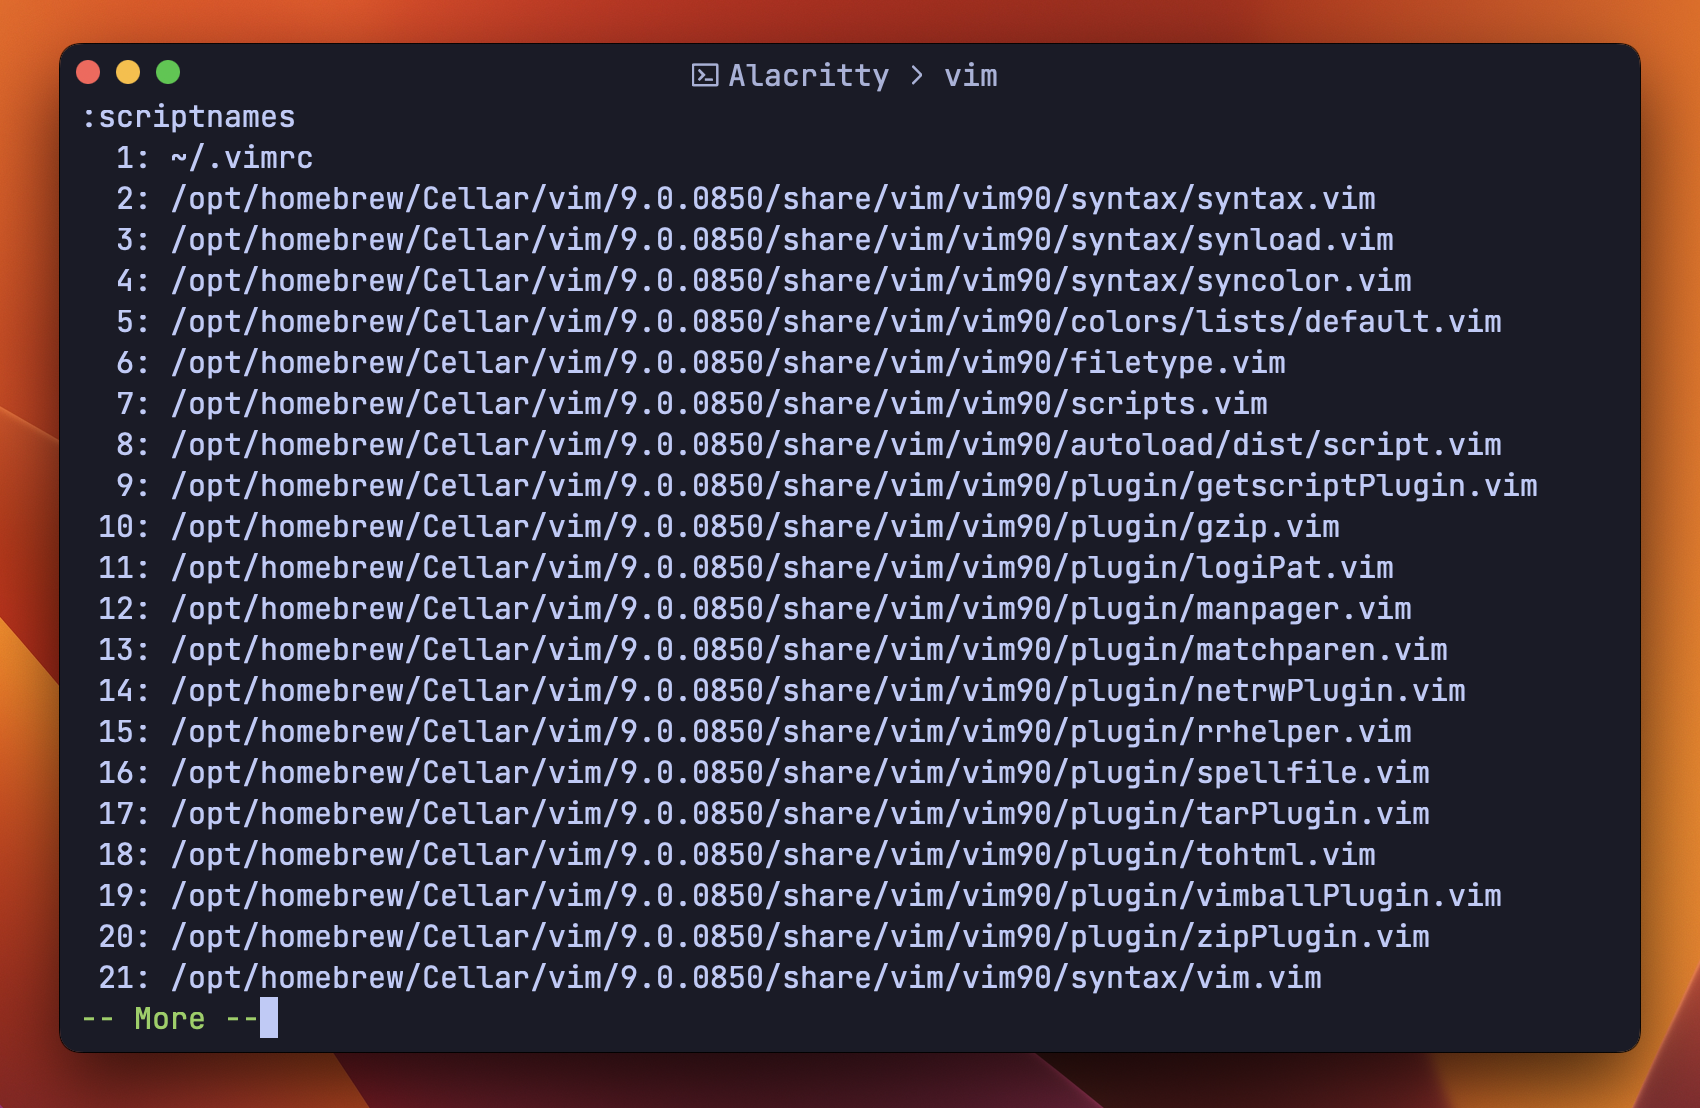
Task: Click the terminal icon in title bar
Action: 705,75
